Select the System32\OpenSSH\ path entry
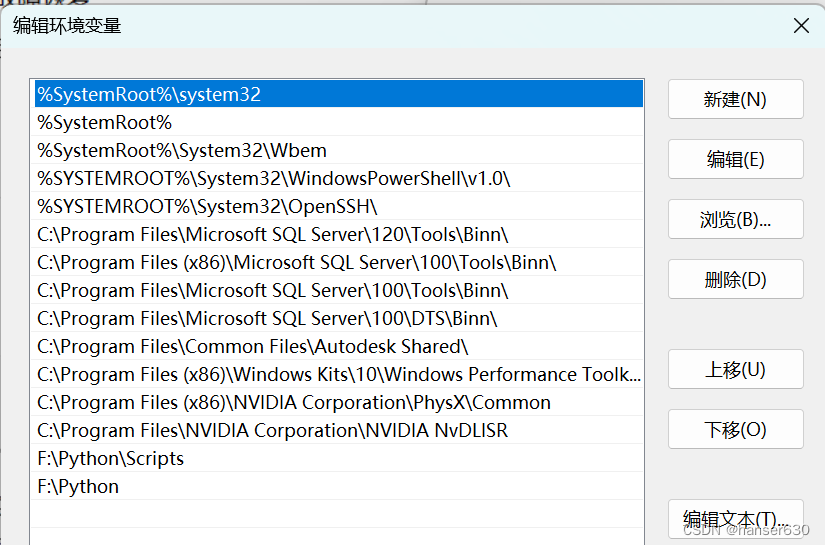The height and width of the screenshot is (545, 825). [x=339, y=206]
